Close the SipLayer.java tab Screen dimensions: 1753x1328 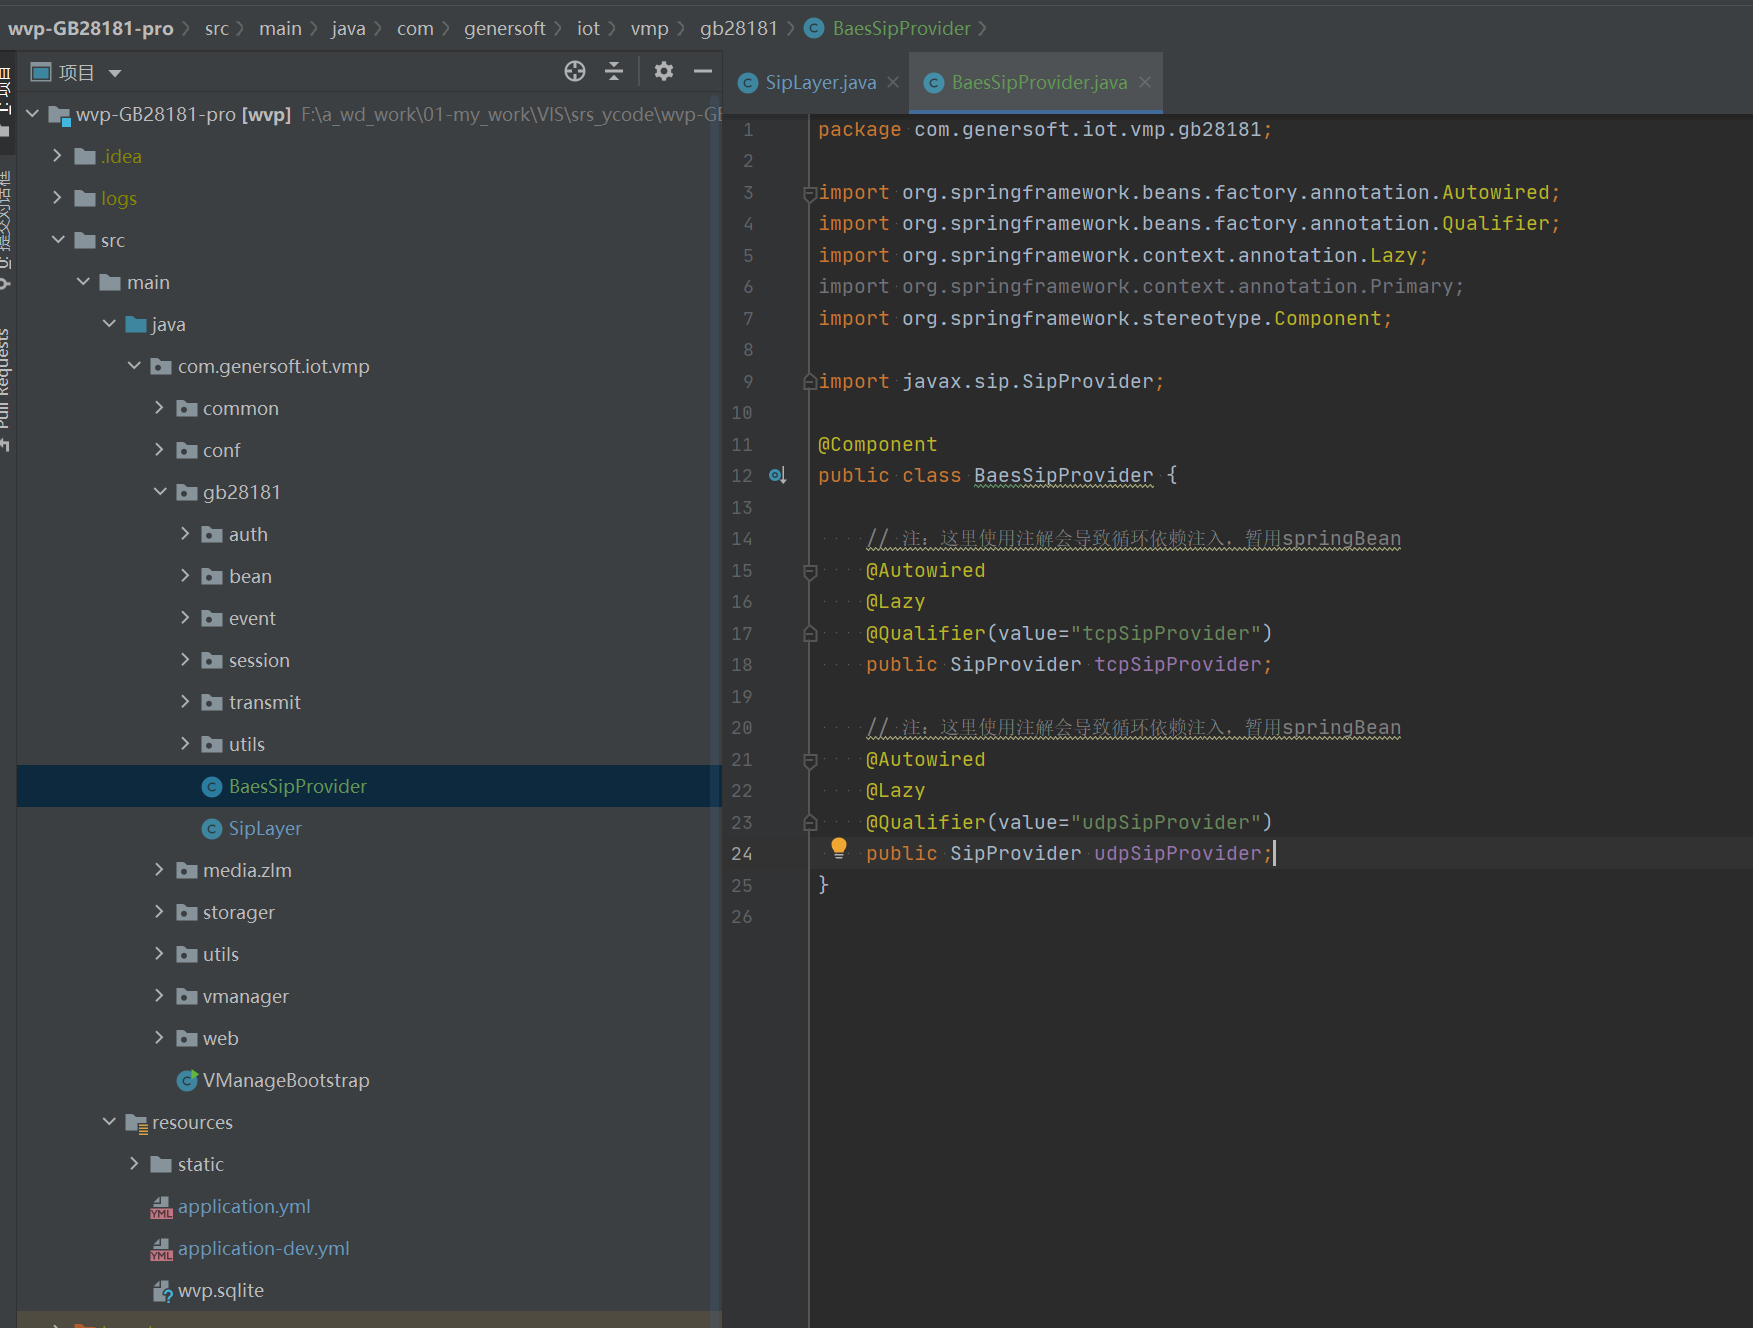(x=893, y=82)
